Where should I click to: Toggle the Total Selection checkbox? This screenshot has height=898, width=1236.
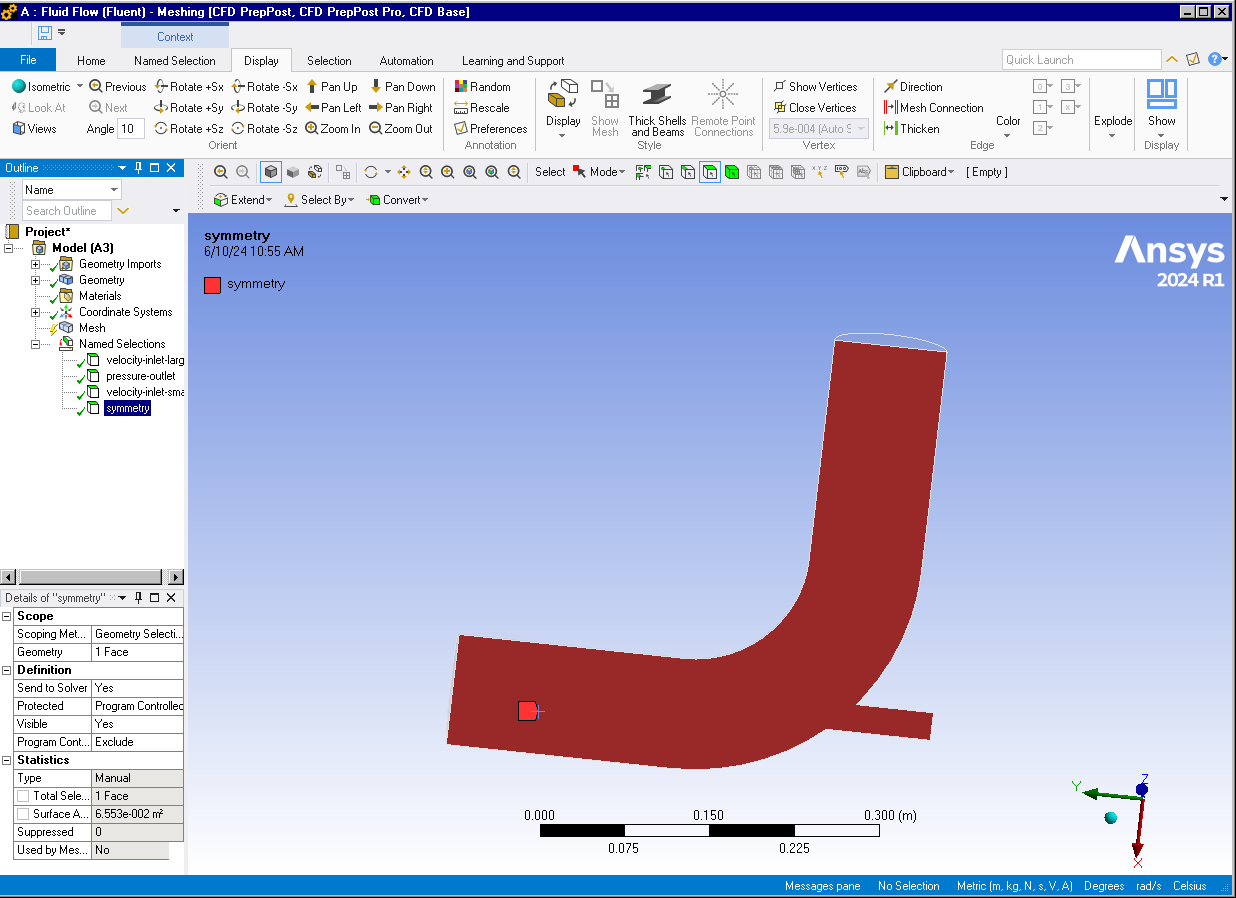[x=23, y=796]
